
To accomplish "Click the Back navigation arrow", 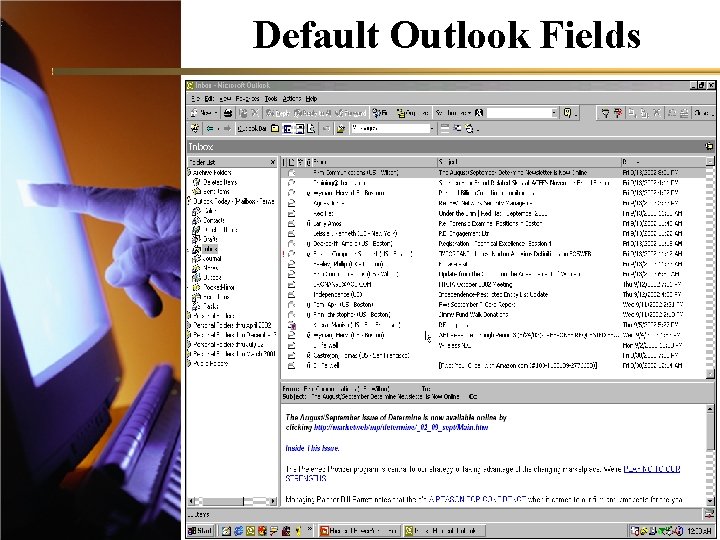I will (x=209, y=129).
